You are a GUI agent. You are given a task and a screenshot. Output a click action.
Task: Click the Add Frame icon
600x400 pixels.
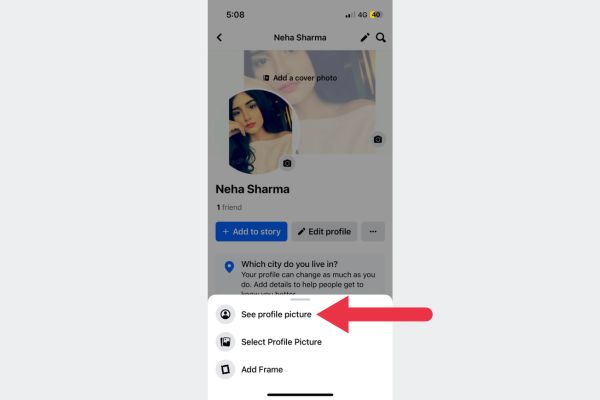[225, 369]
